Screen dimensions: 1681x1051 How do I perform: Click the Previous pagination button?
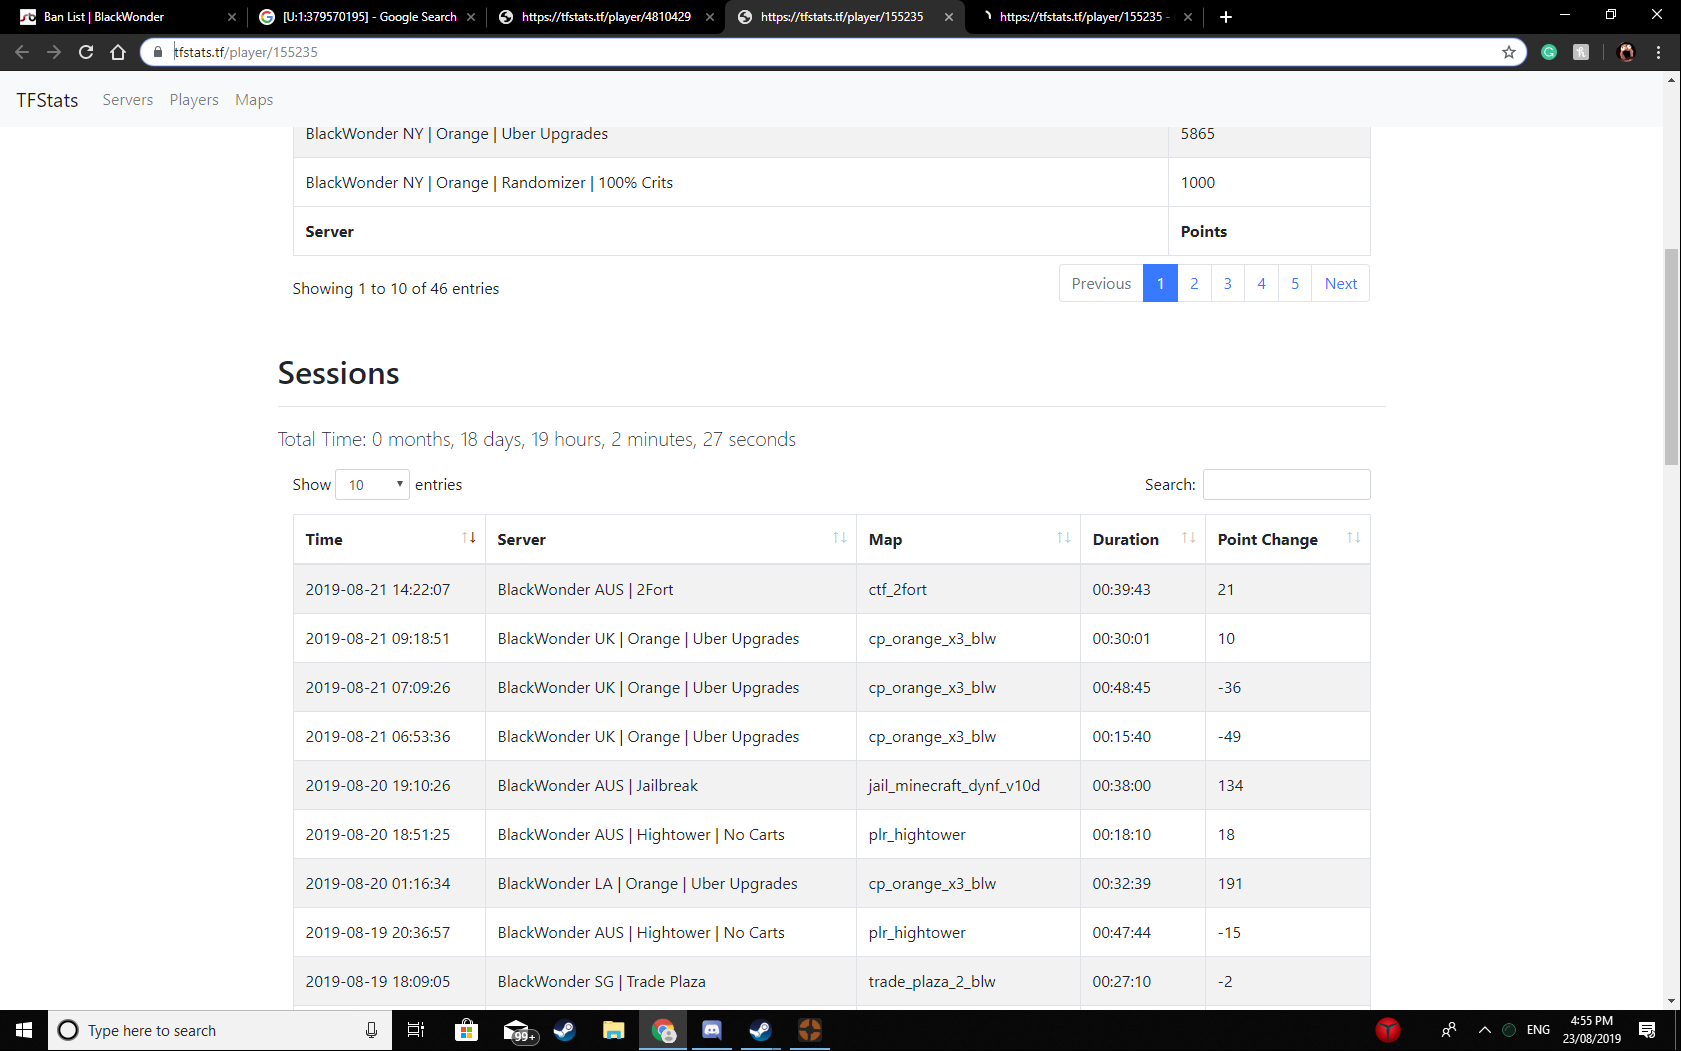pos(1101,284)
